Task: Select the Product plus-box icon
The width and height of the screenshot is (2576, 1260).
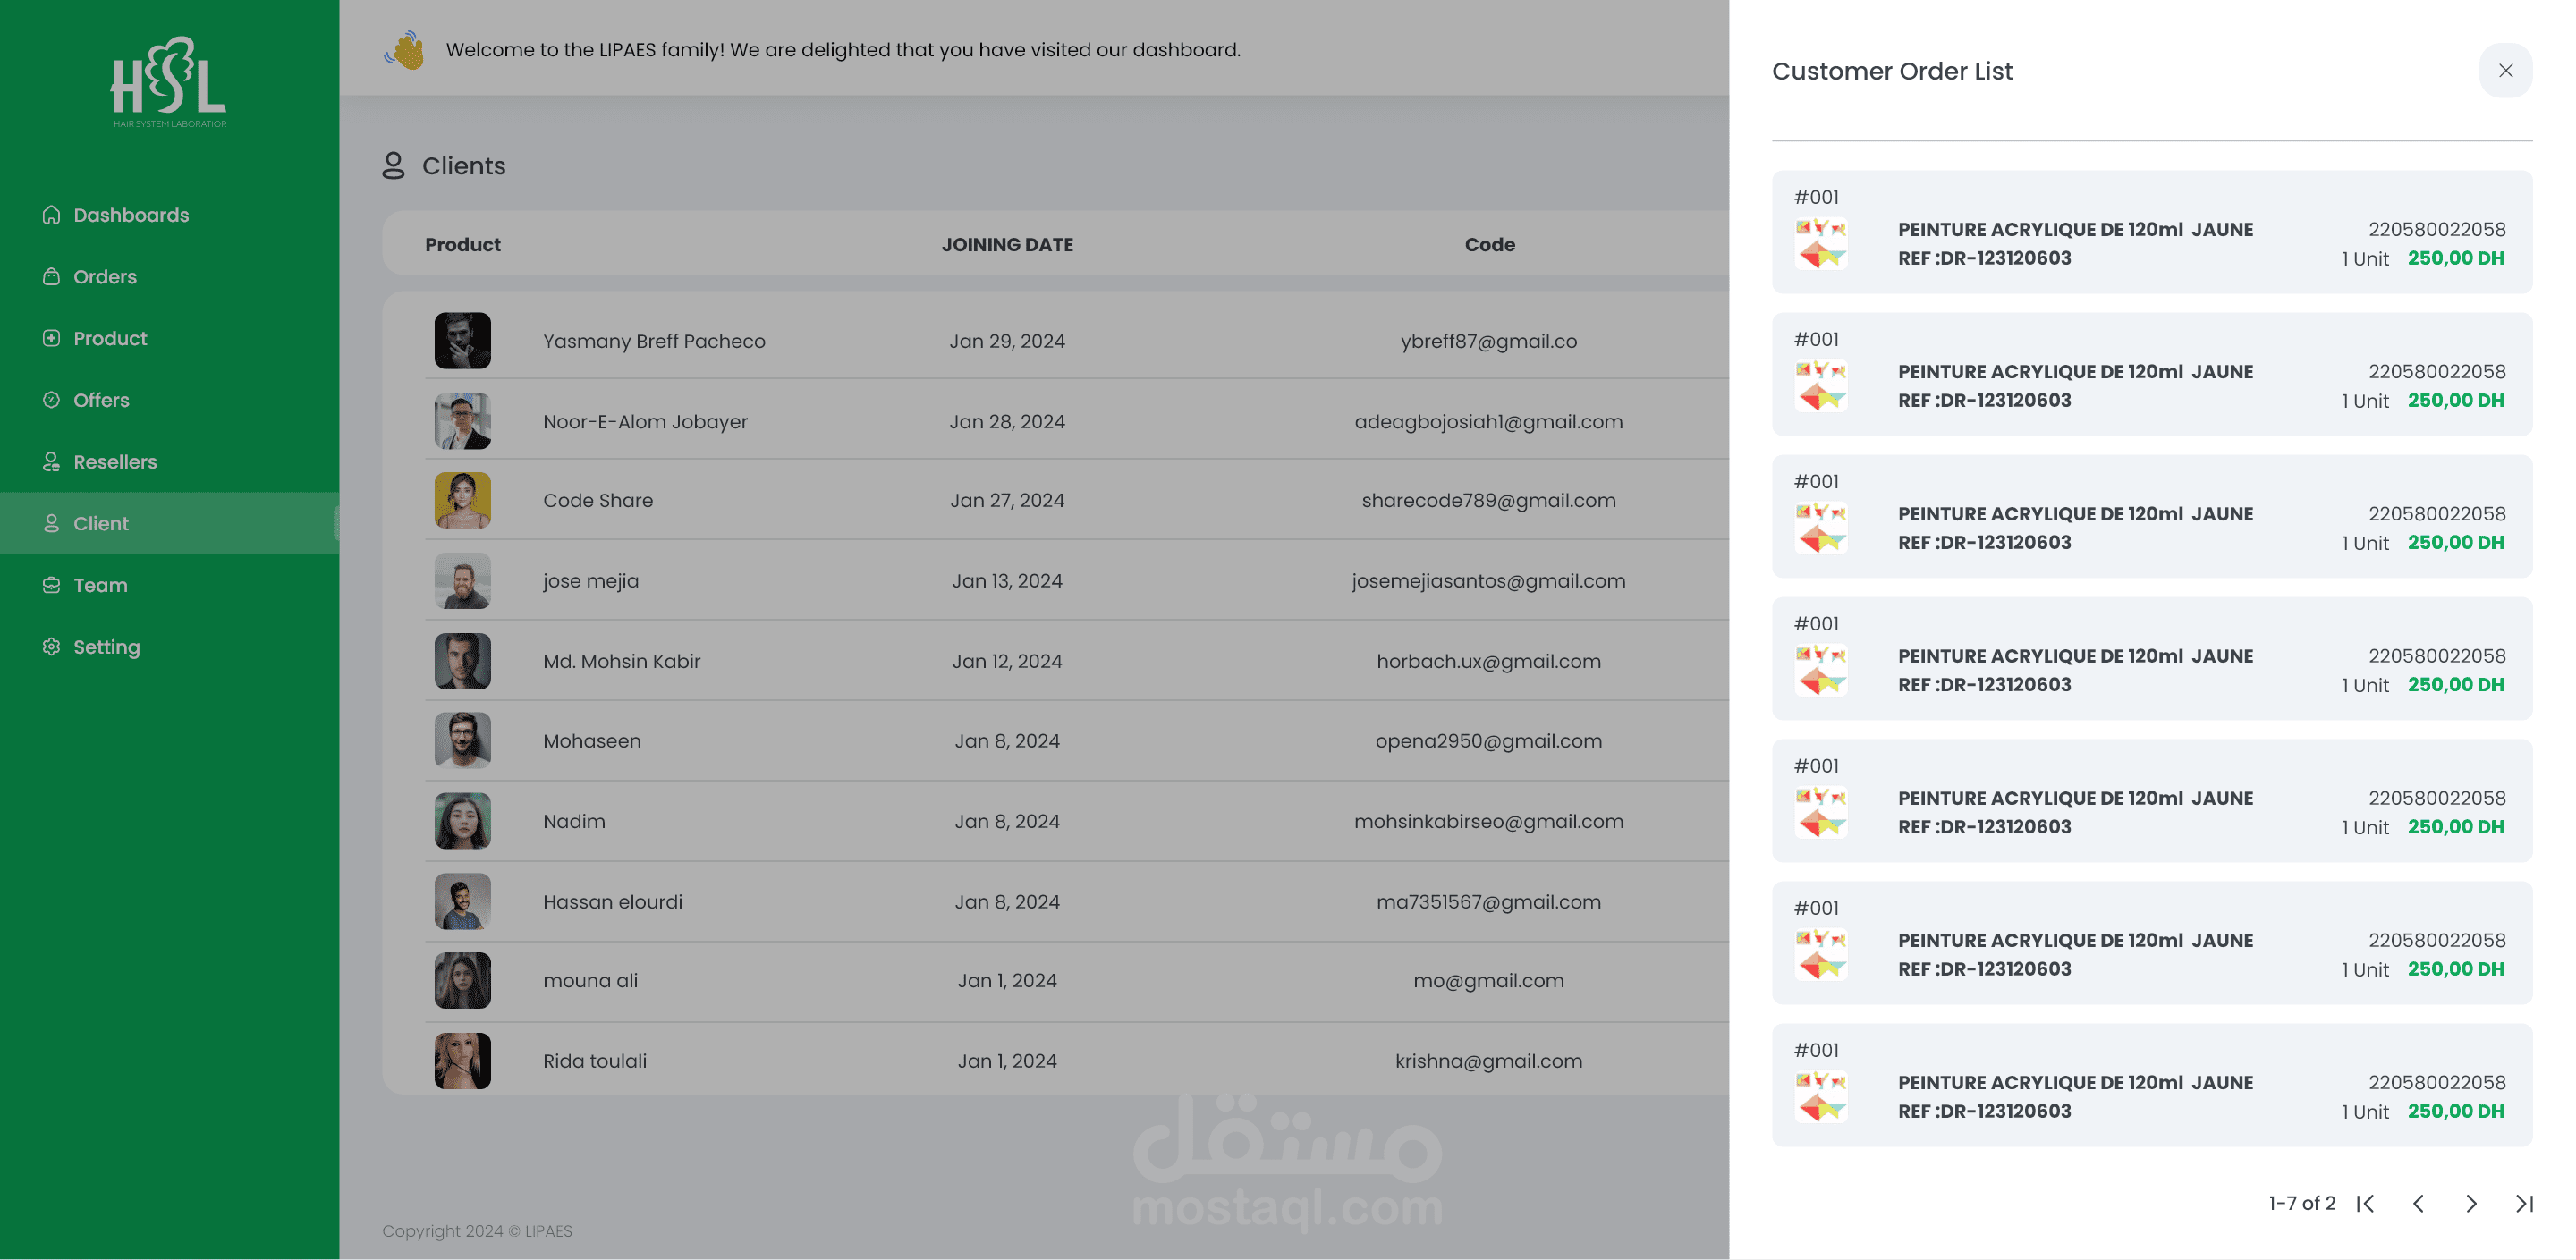Action: pyautogui.click(x=51, y=338)
